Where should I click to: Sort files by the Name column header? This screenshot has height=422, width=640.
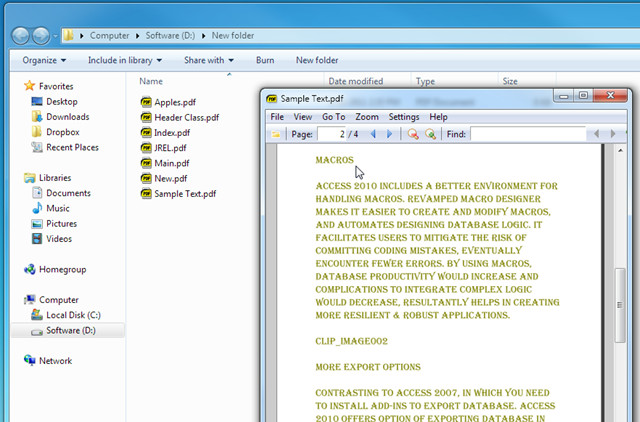pos(151,81)
